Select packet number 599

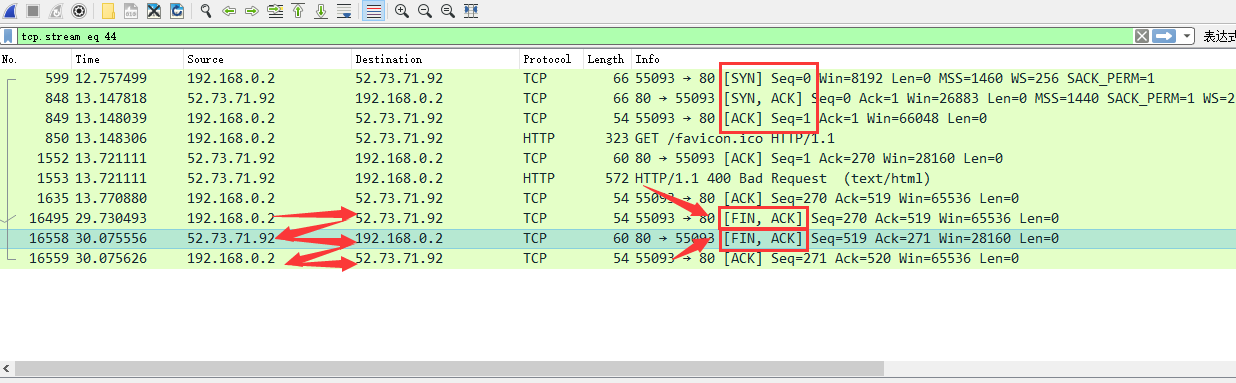[x=618, y=77]
